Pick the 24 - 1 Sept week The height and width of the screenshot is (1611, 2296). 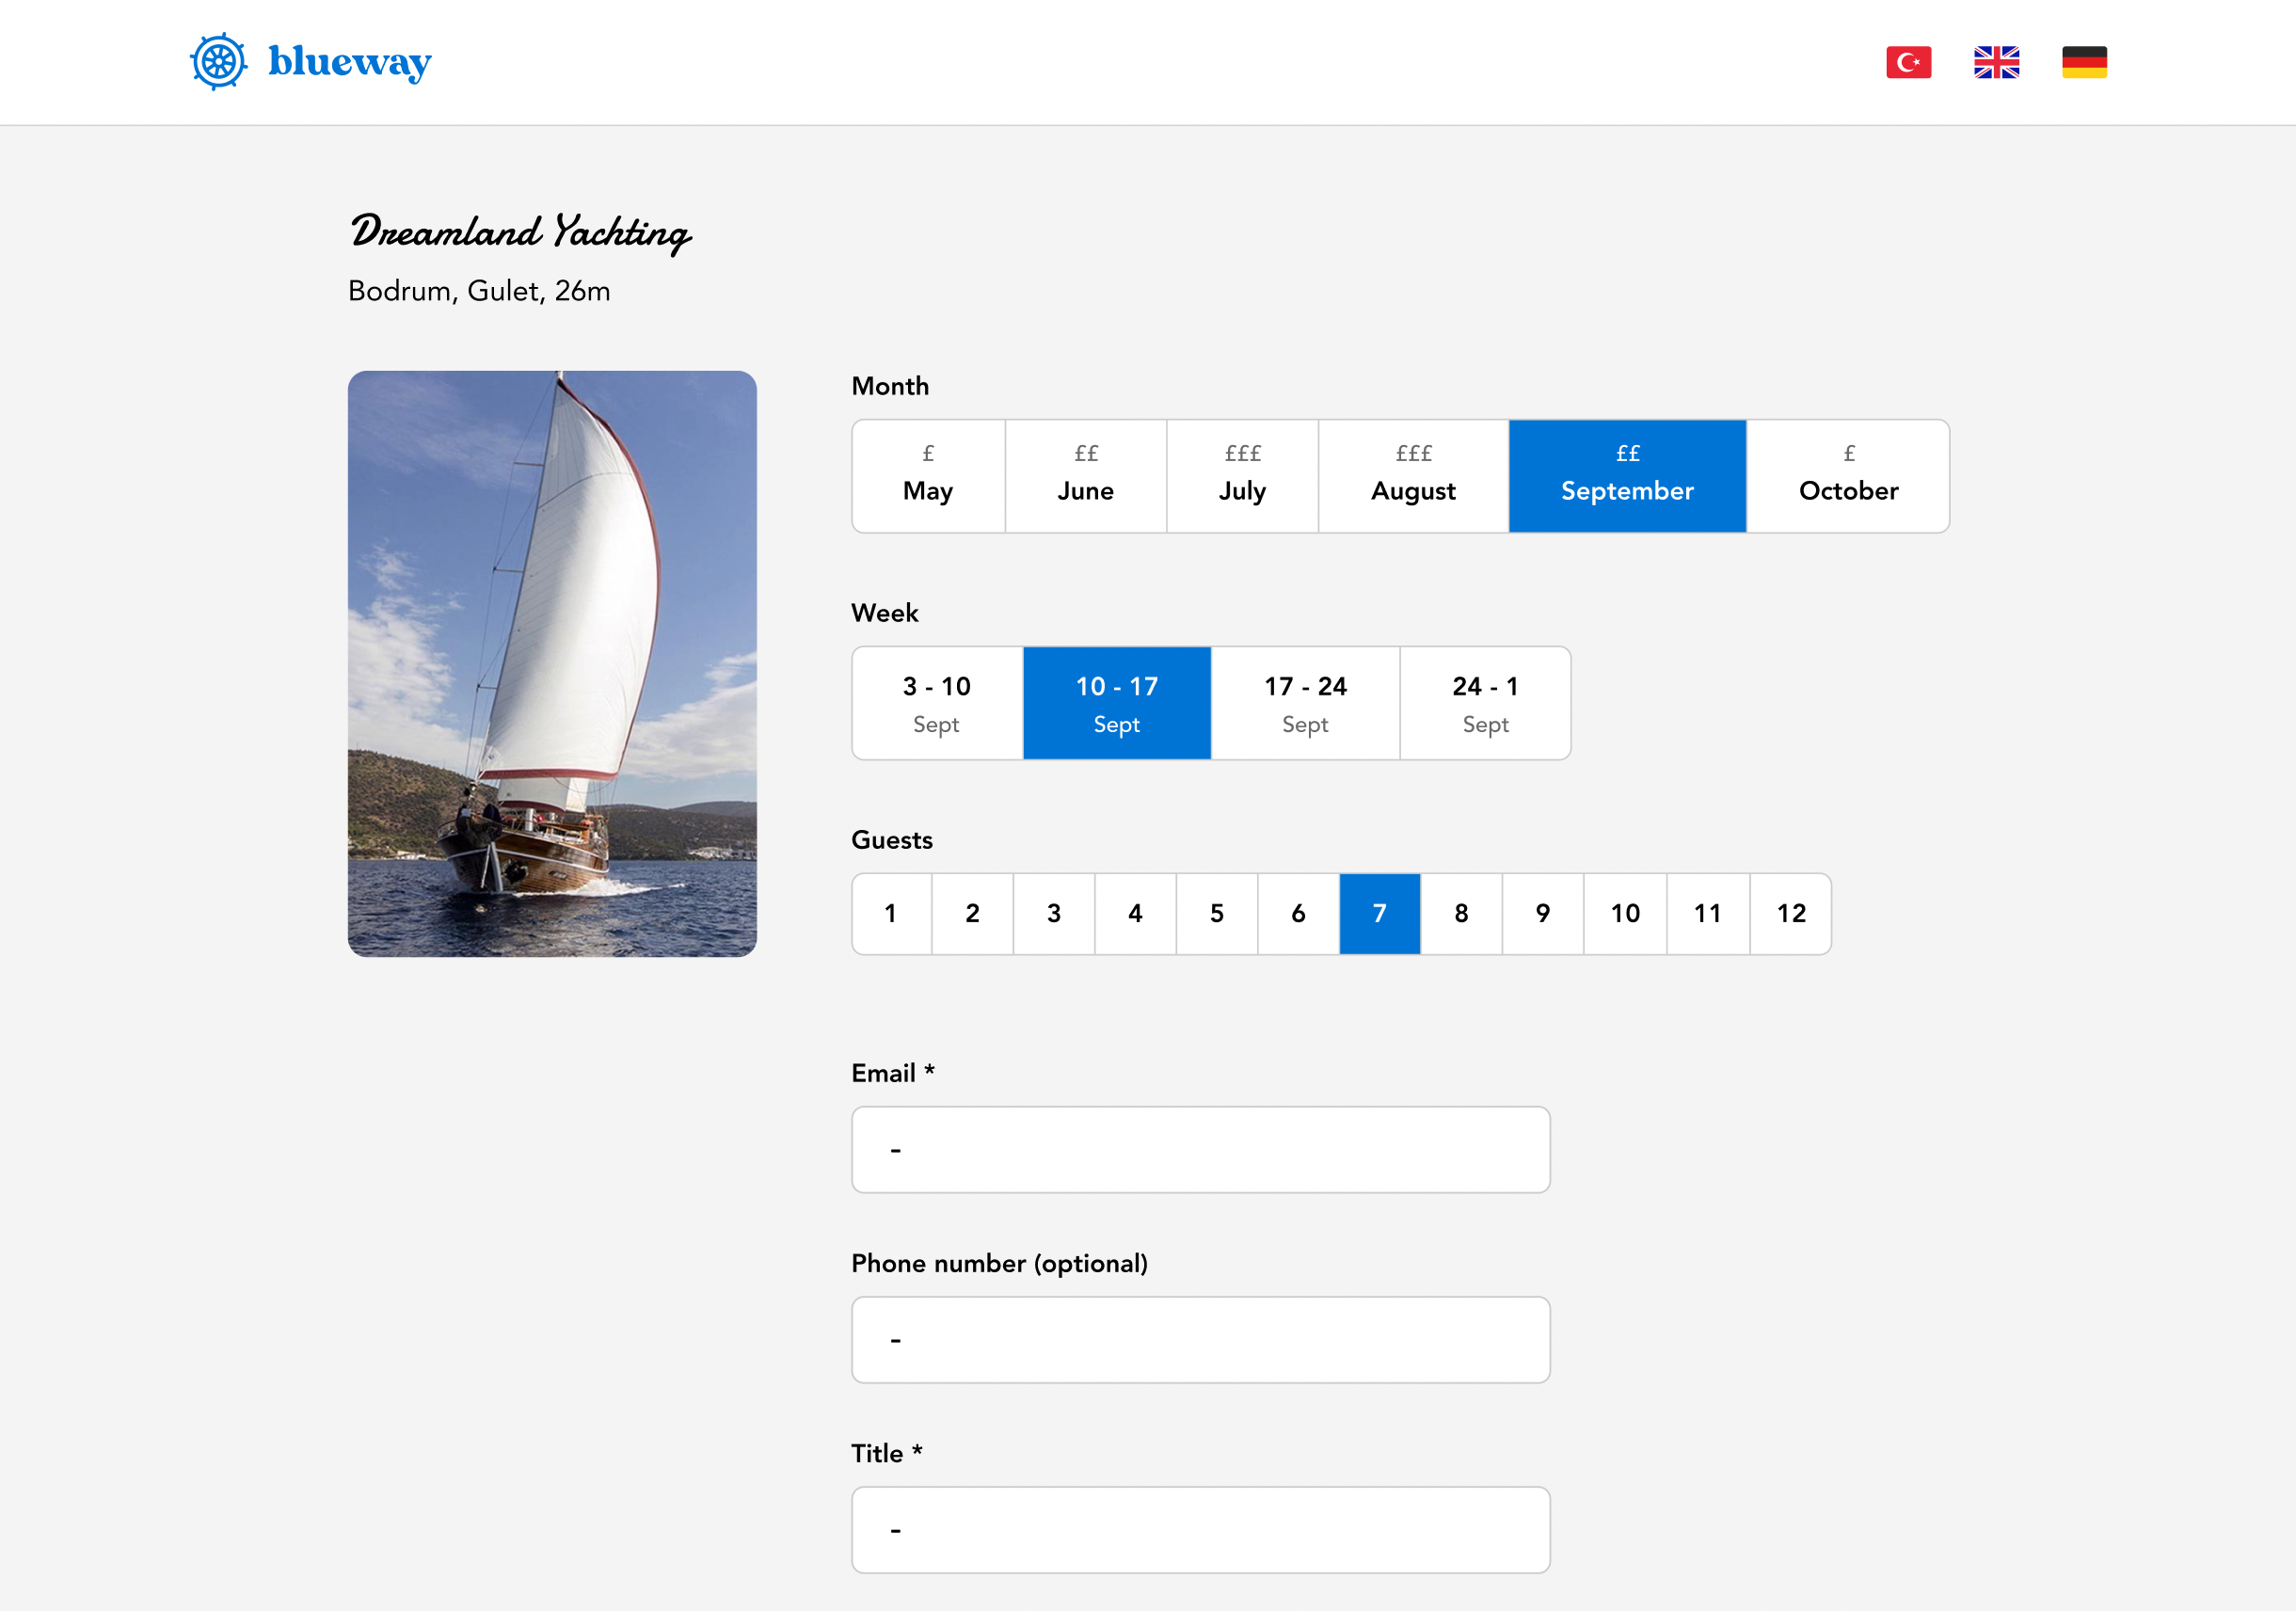coord(1485,703)
